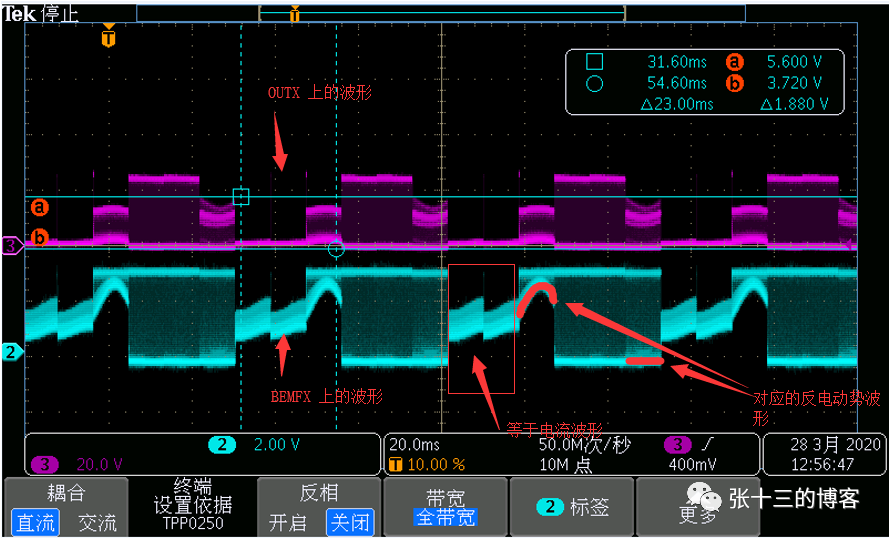Click the 10M 点 record length readout
The width and height of the screenshot is (889, 538).
click(x=565, y=465)
